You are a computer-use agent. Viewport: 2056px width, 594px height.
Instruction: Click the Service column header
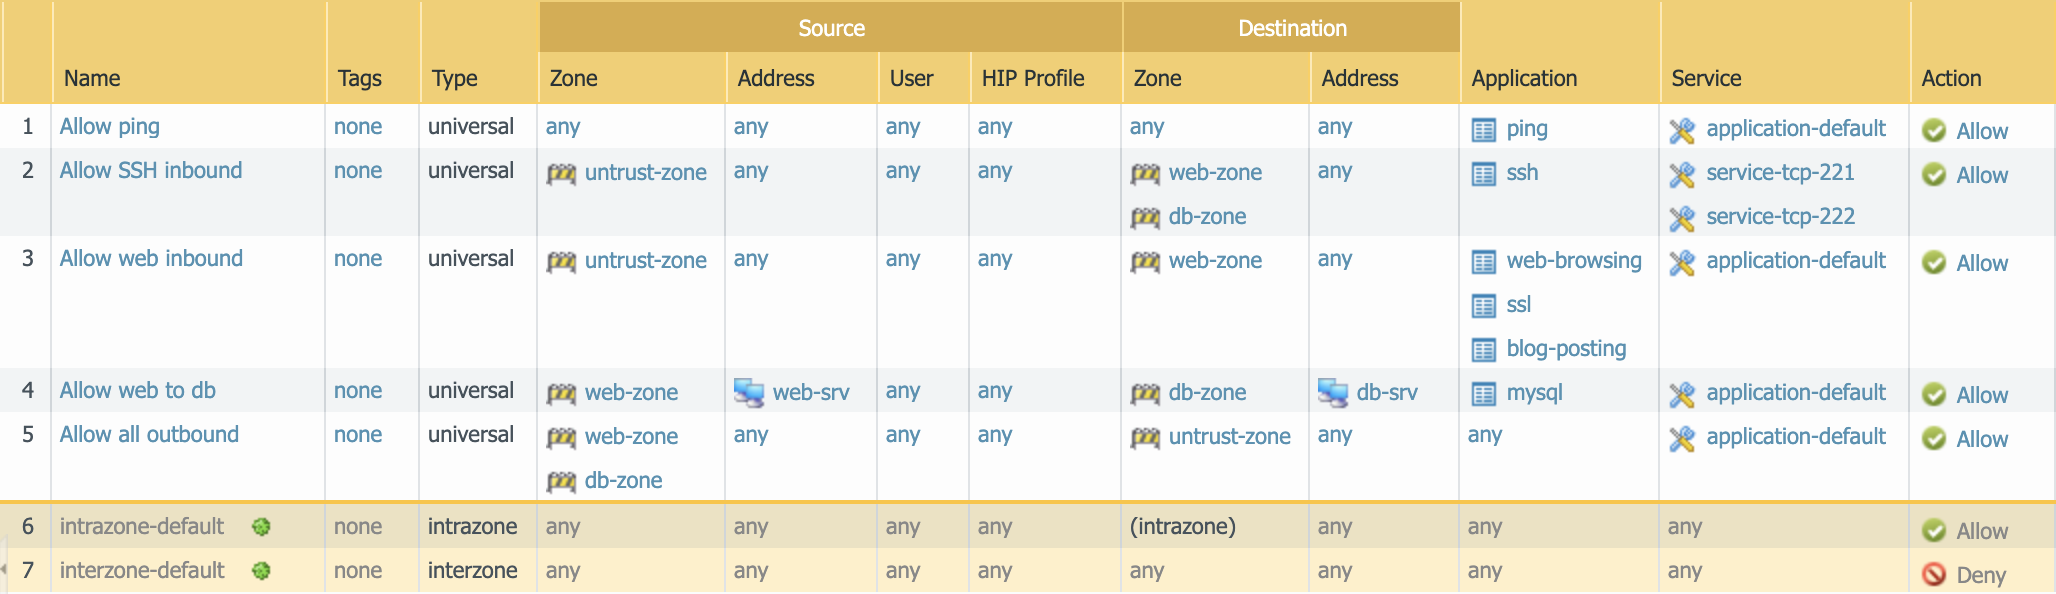click(1706, 78)
